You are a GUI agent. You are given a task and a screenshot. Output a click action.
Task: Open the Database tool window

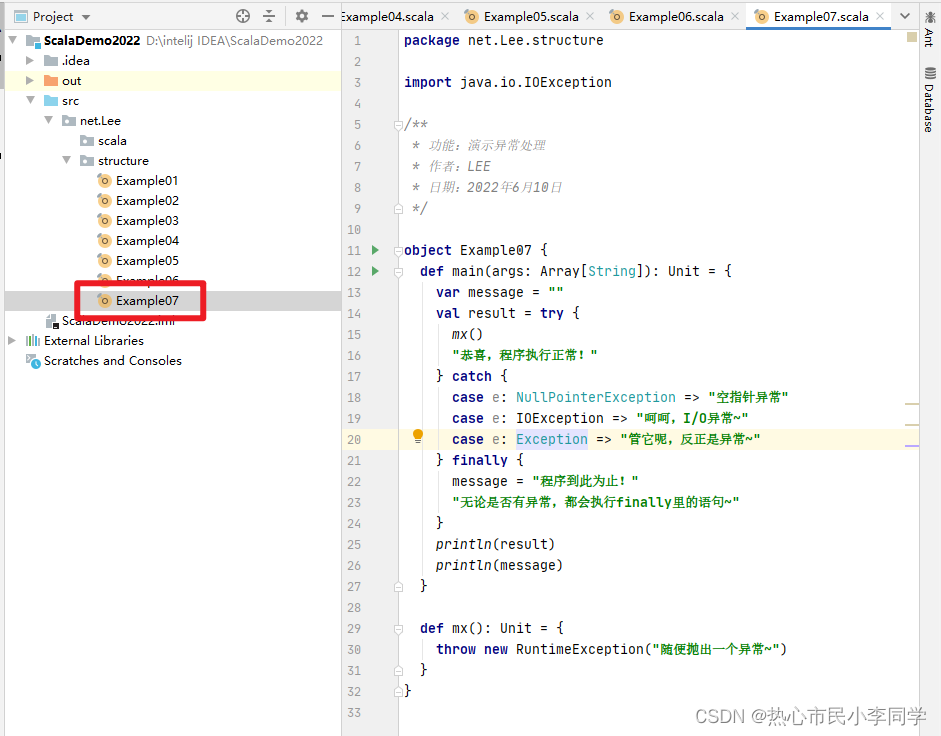tap(929, 100)
